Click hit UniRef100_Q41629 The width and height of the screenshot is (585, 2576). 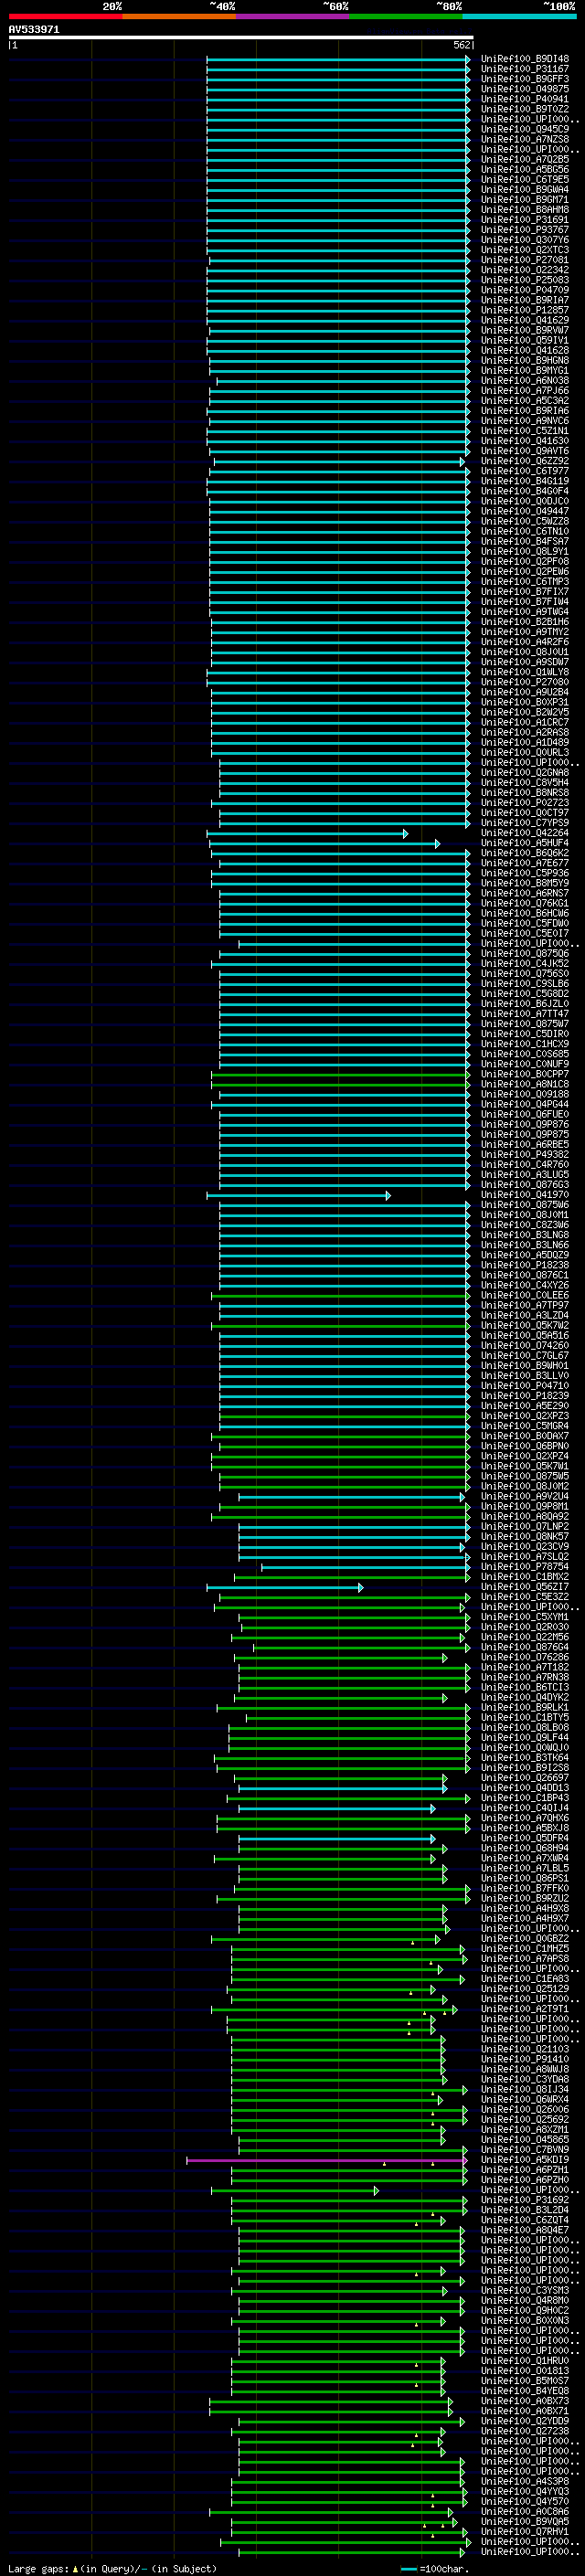(525, 321)
